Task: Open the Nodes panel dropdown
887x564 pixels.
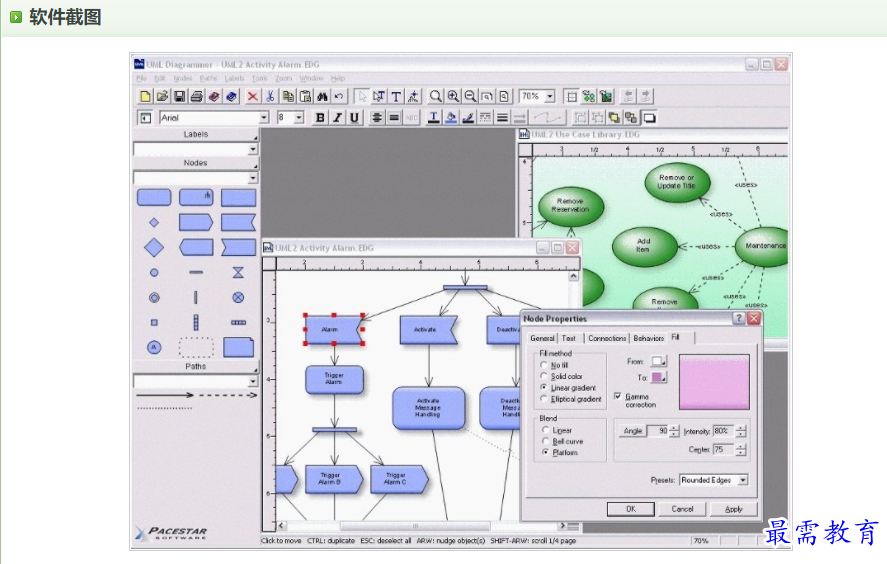Action: [252, 178]
